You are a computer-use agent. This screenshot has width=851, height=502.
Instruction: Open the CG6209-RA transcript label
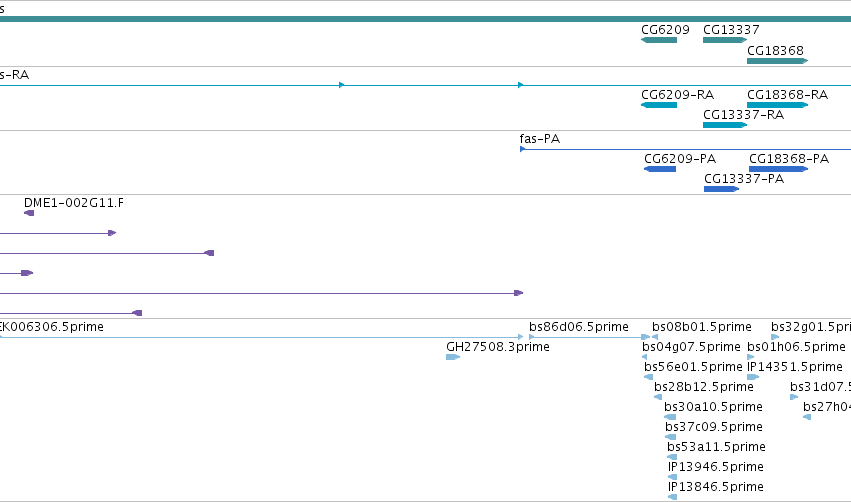(677, 95)
